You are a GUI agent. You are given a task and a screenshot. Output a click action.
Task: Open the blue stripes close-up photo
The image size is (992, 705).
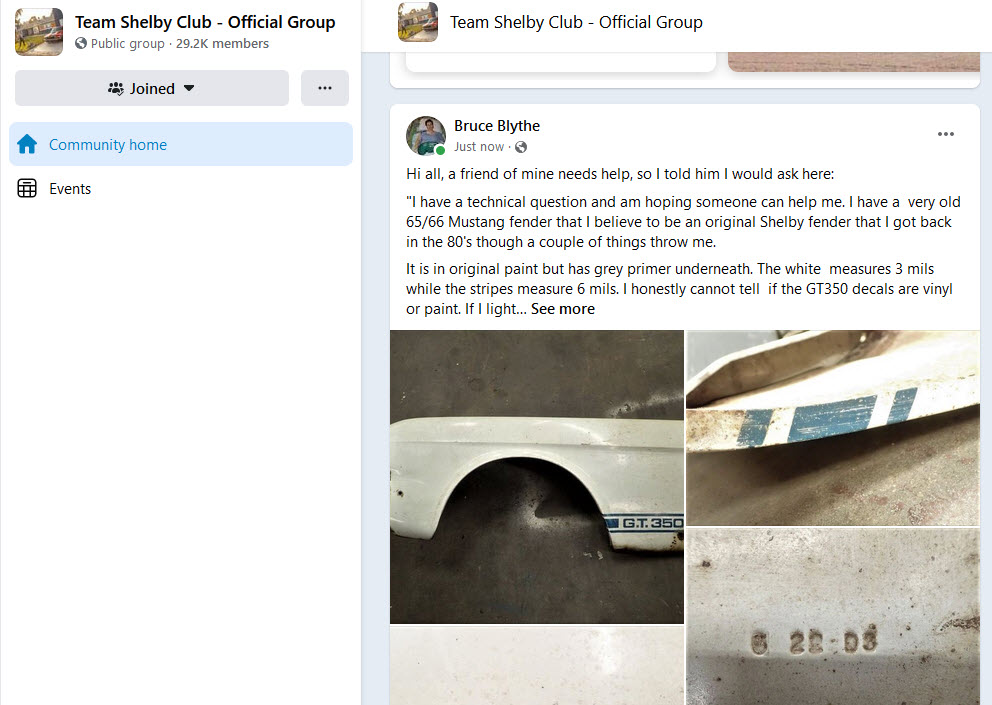click(x=833, y=428)
